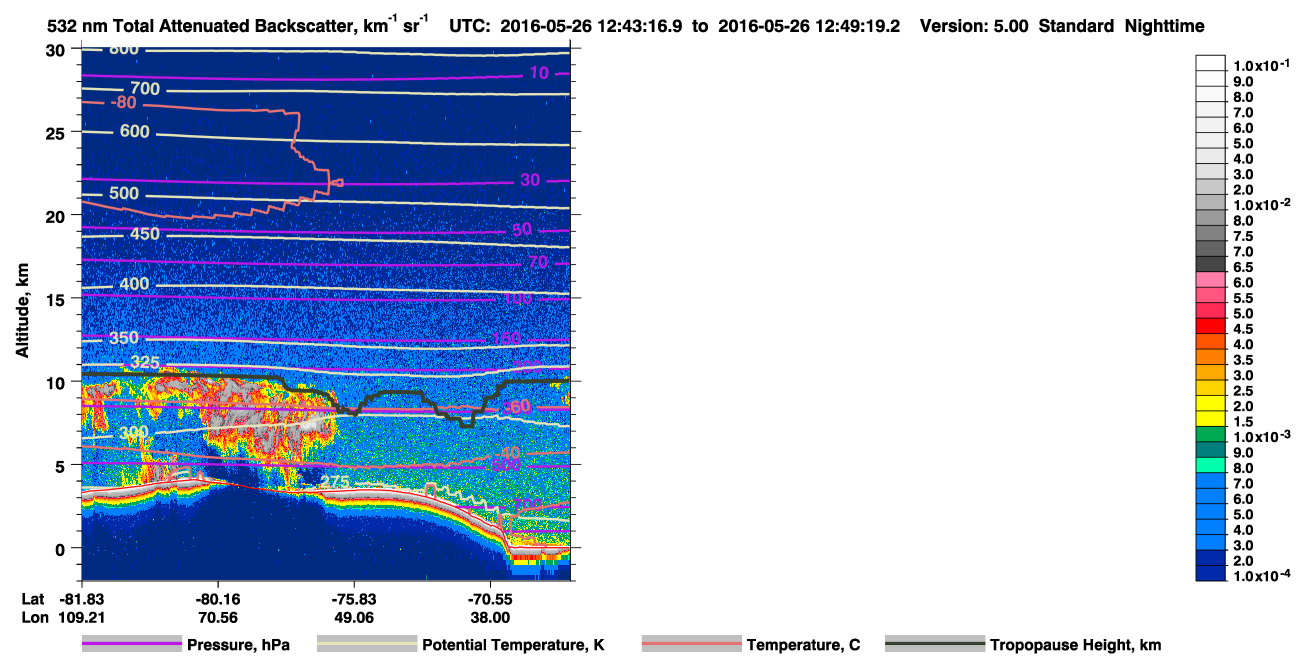The height and width of the screenshot is (667, 1300).
Task: Click the longitude value 109.21
Action: click(x=82, y=618)
